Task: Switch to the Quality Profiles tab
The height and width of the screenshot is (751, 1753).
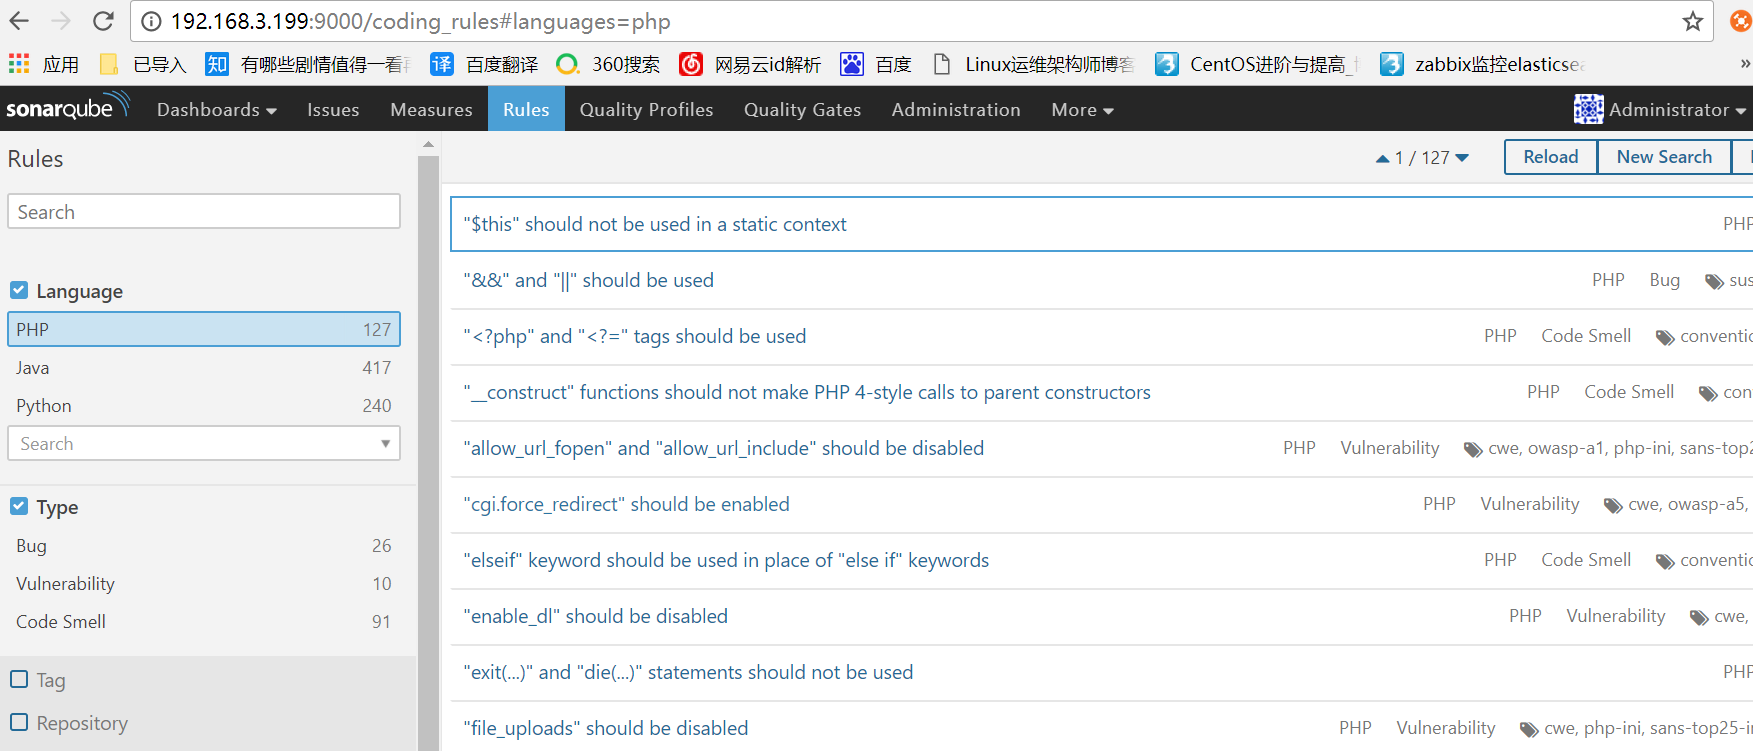Action: click(x=646, y=109)
